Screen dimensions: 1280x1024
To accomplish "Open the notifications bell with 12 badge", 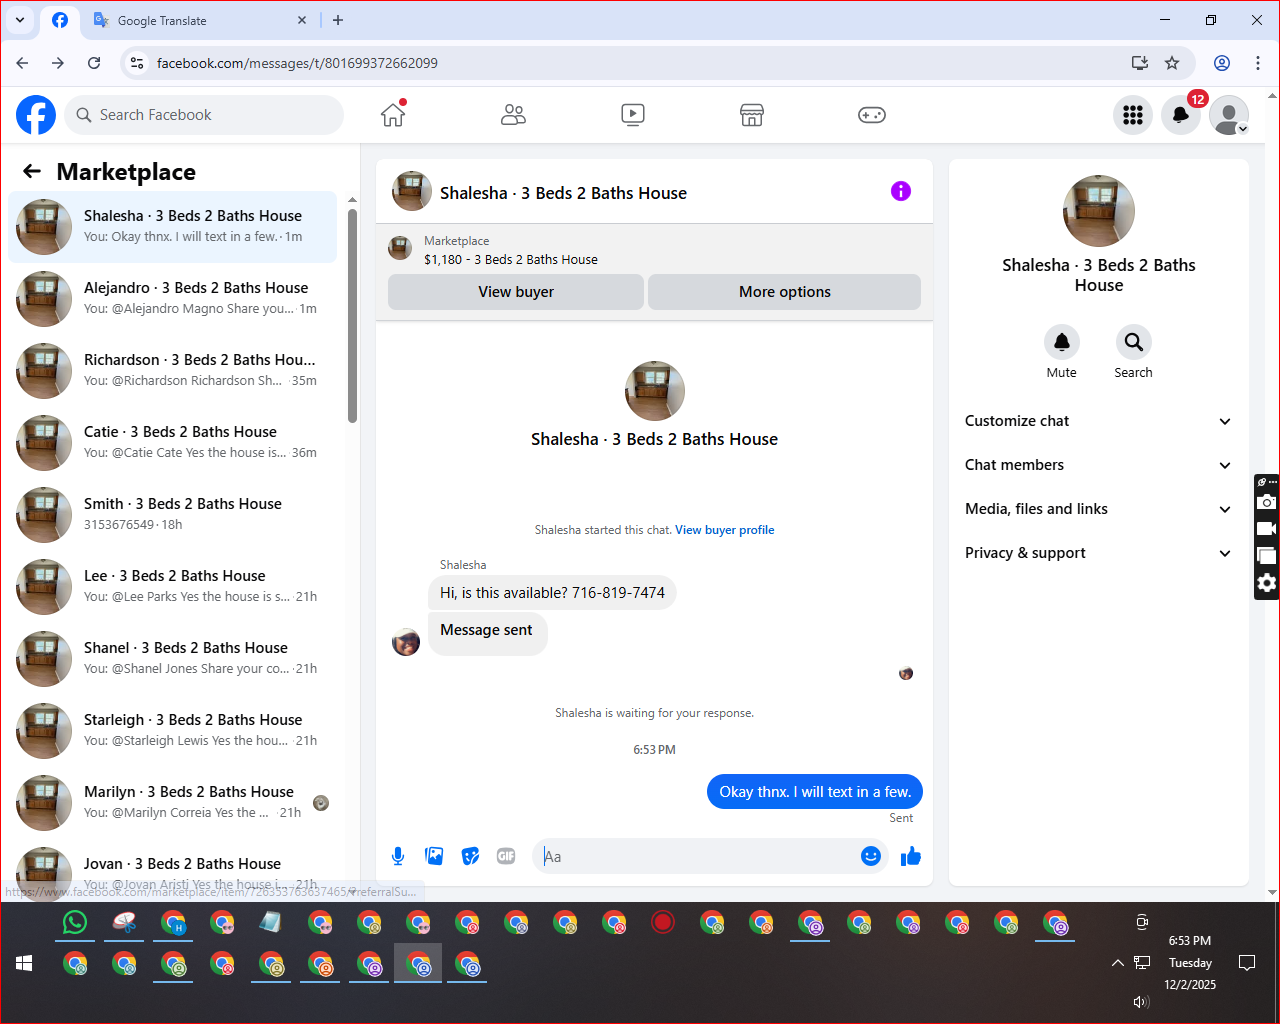I will click(1181, 115).
